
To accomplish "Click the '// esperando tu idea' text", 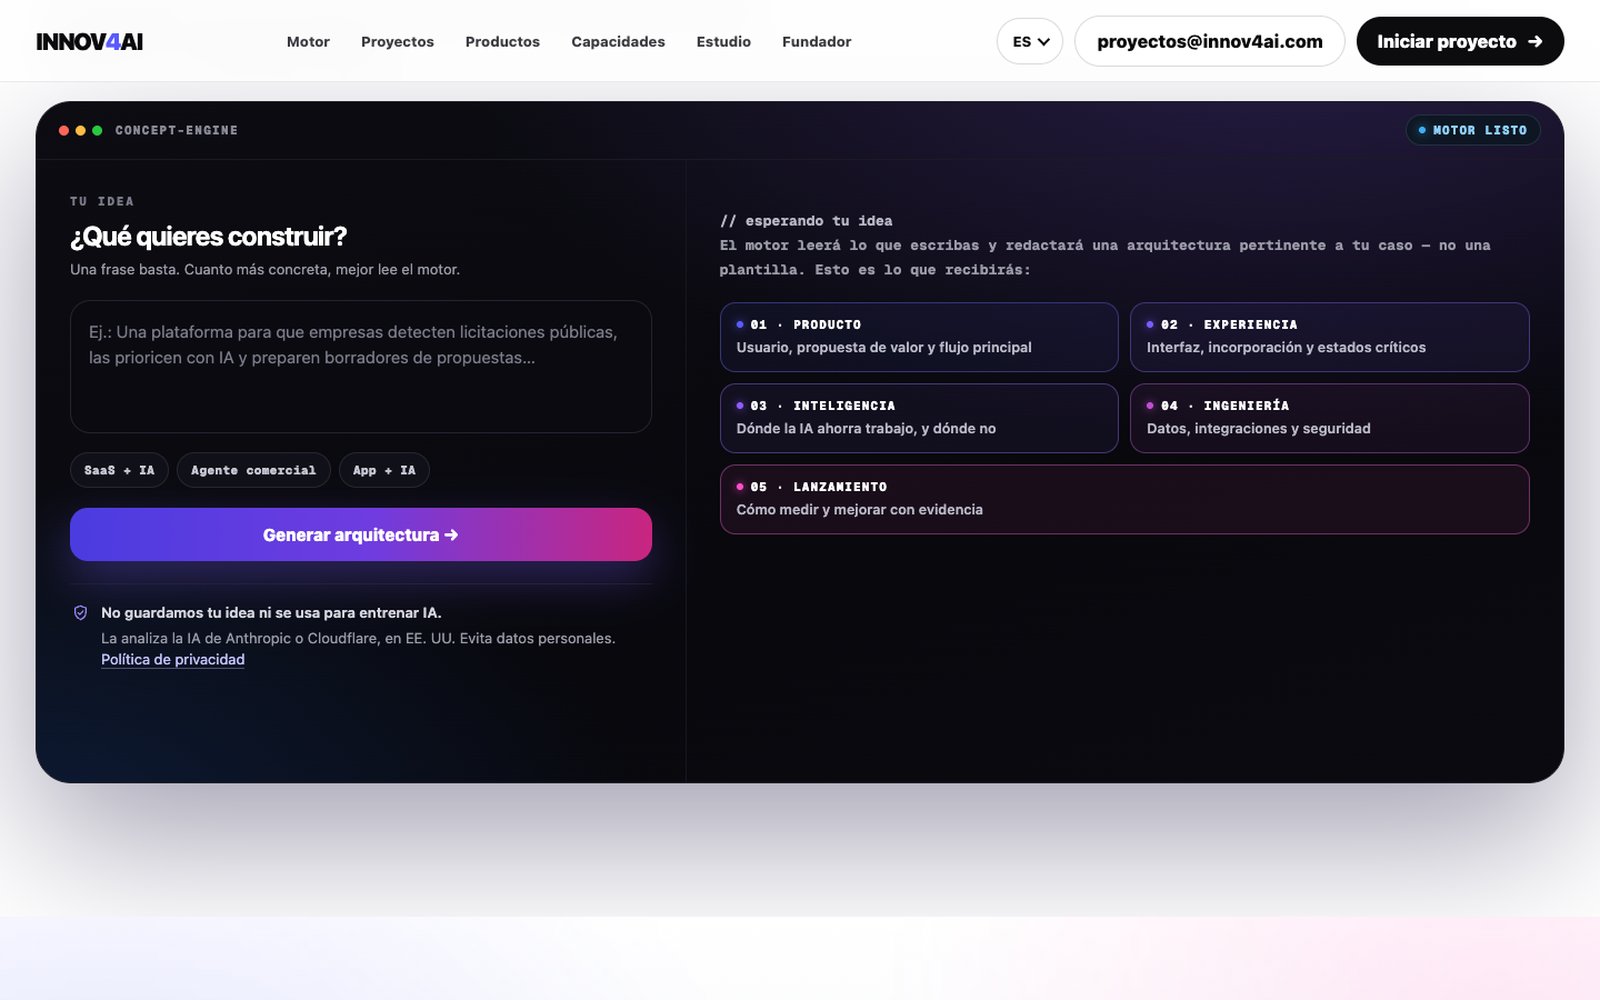I will (806, 221).
